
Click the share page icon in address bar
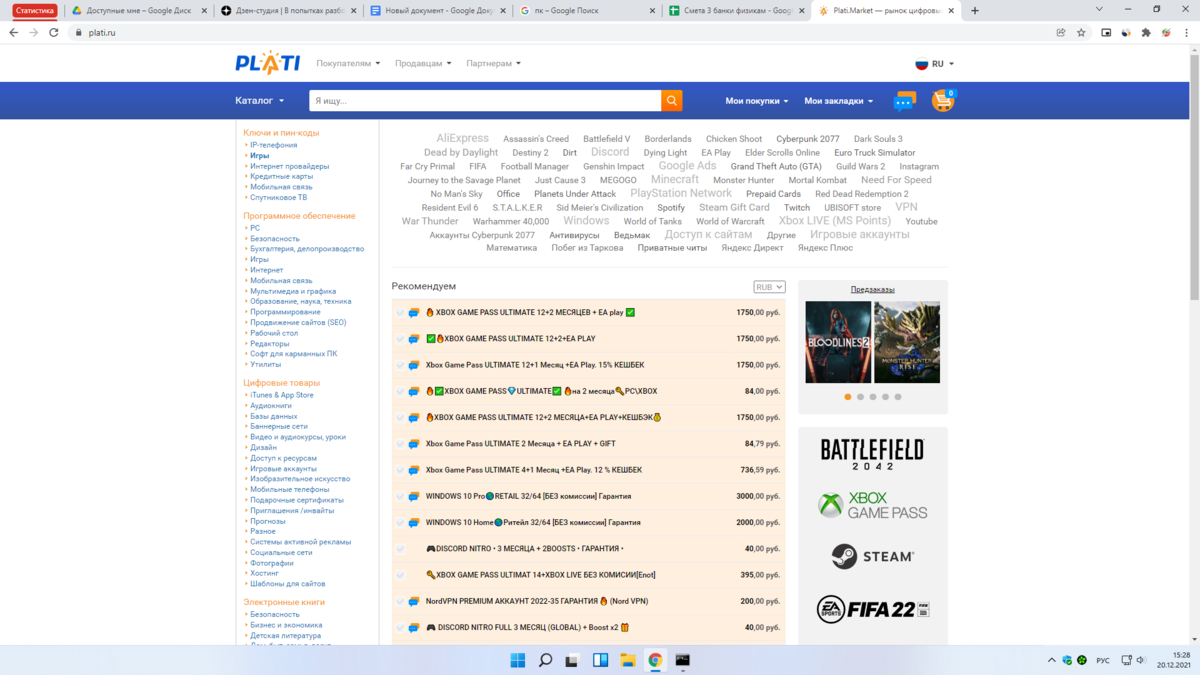click(x=1061, y=32)
